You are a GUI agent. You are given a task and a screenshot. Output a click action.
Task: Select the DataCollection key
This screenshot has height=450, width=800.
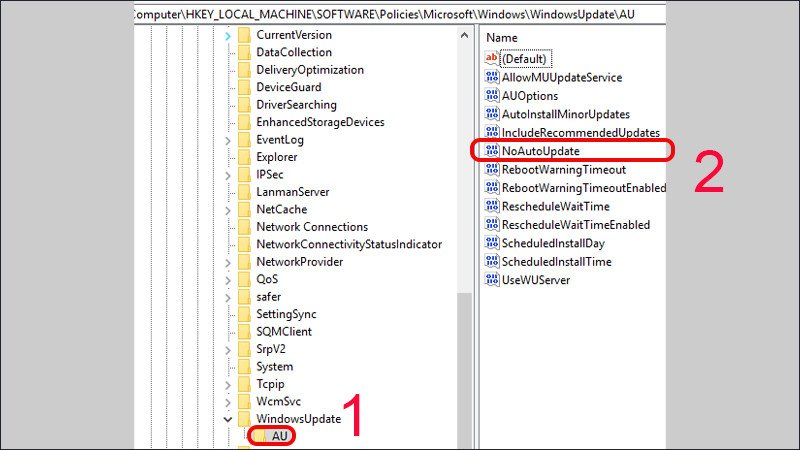pos(294,52)
